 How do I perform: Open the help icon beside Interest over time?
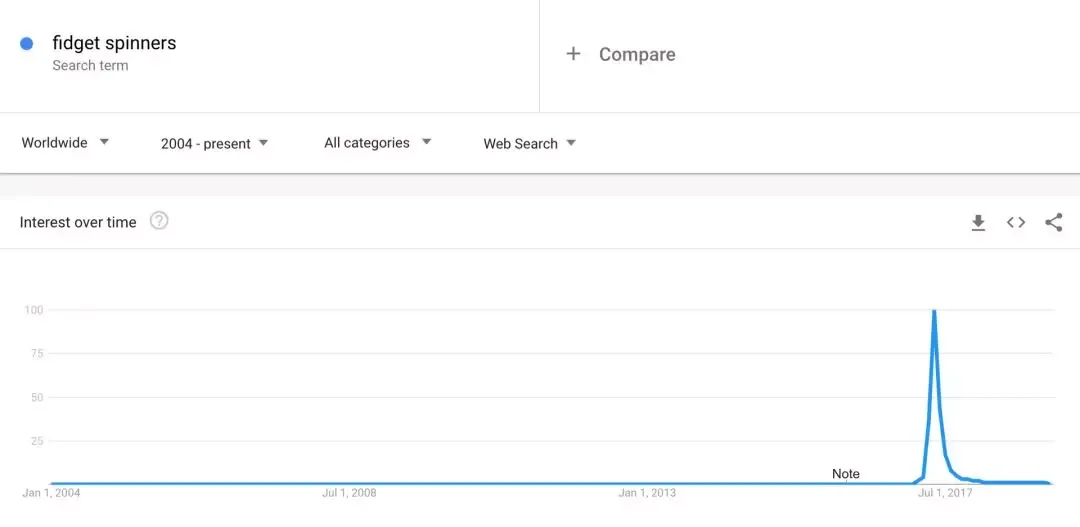159,221
